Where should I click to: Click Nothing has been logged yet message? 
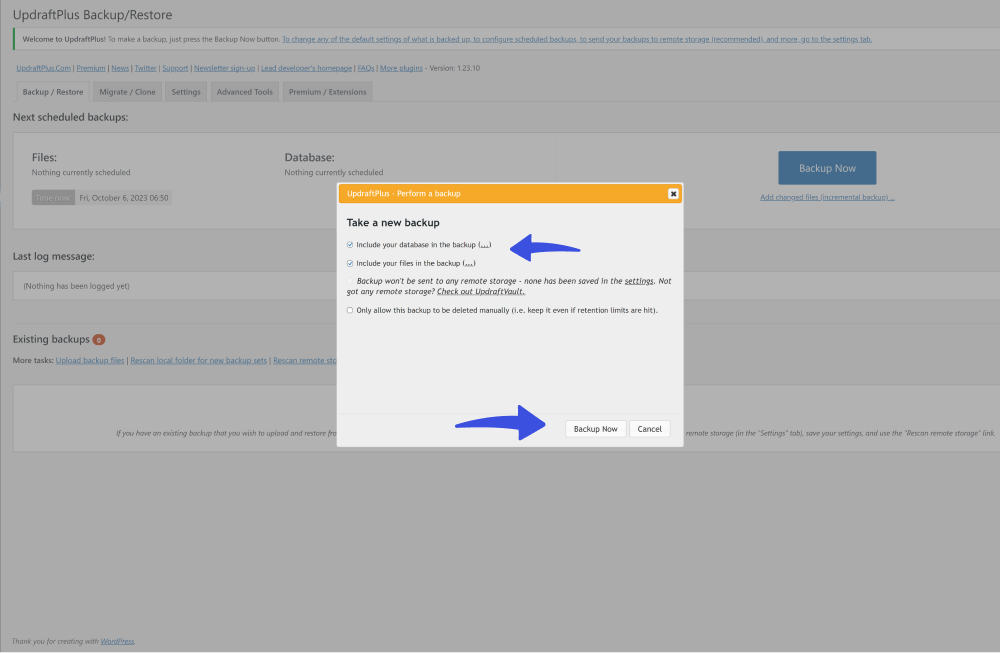[77, 286]
